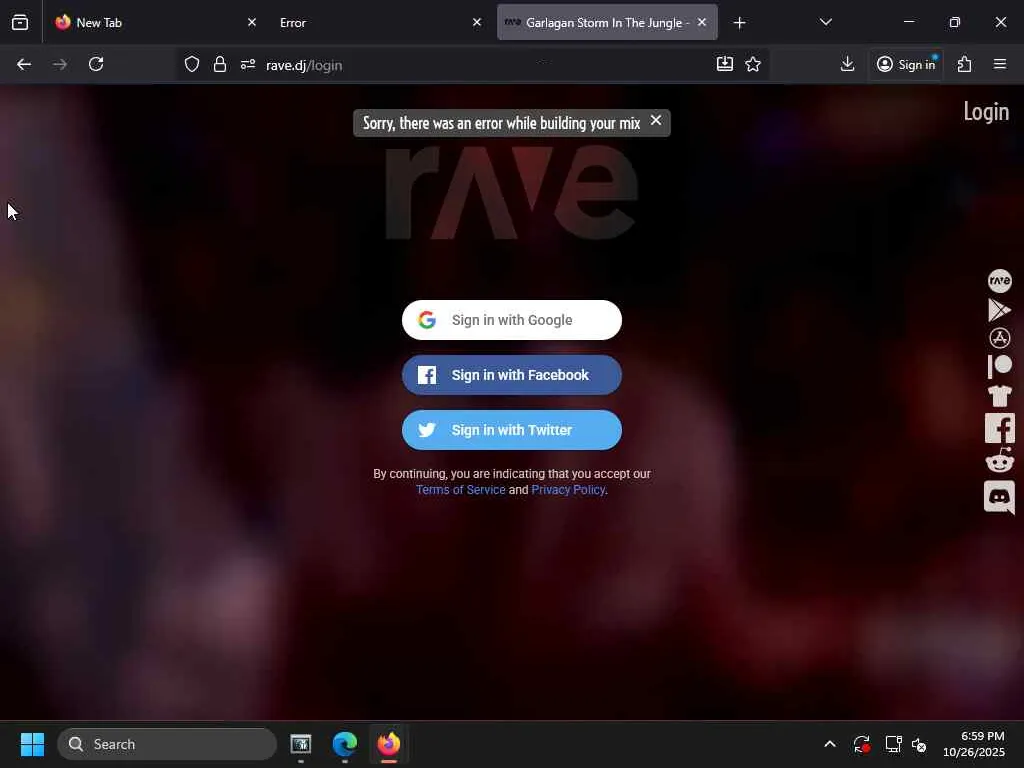Show hidden system tray icons
The width and height of the screenshot is (1024, 768).
click(829, 744)
